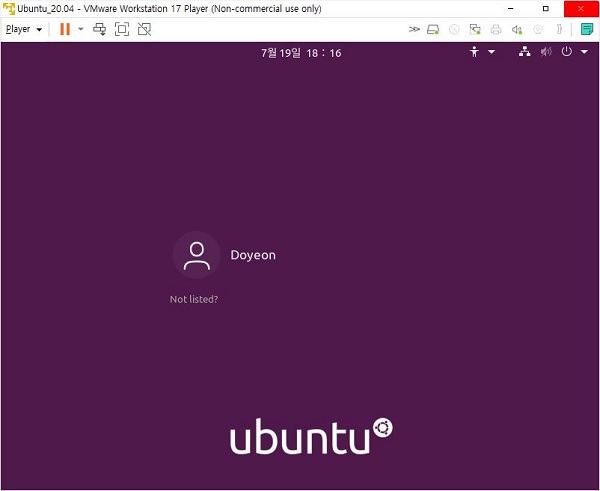Click the CD/DVD drive device icon
The image size is (600, 491).
point(454,29)
